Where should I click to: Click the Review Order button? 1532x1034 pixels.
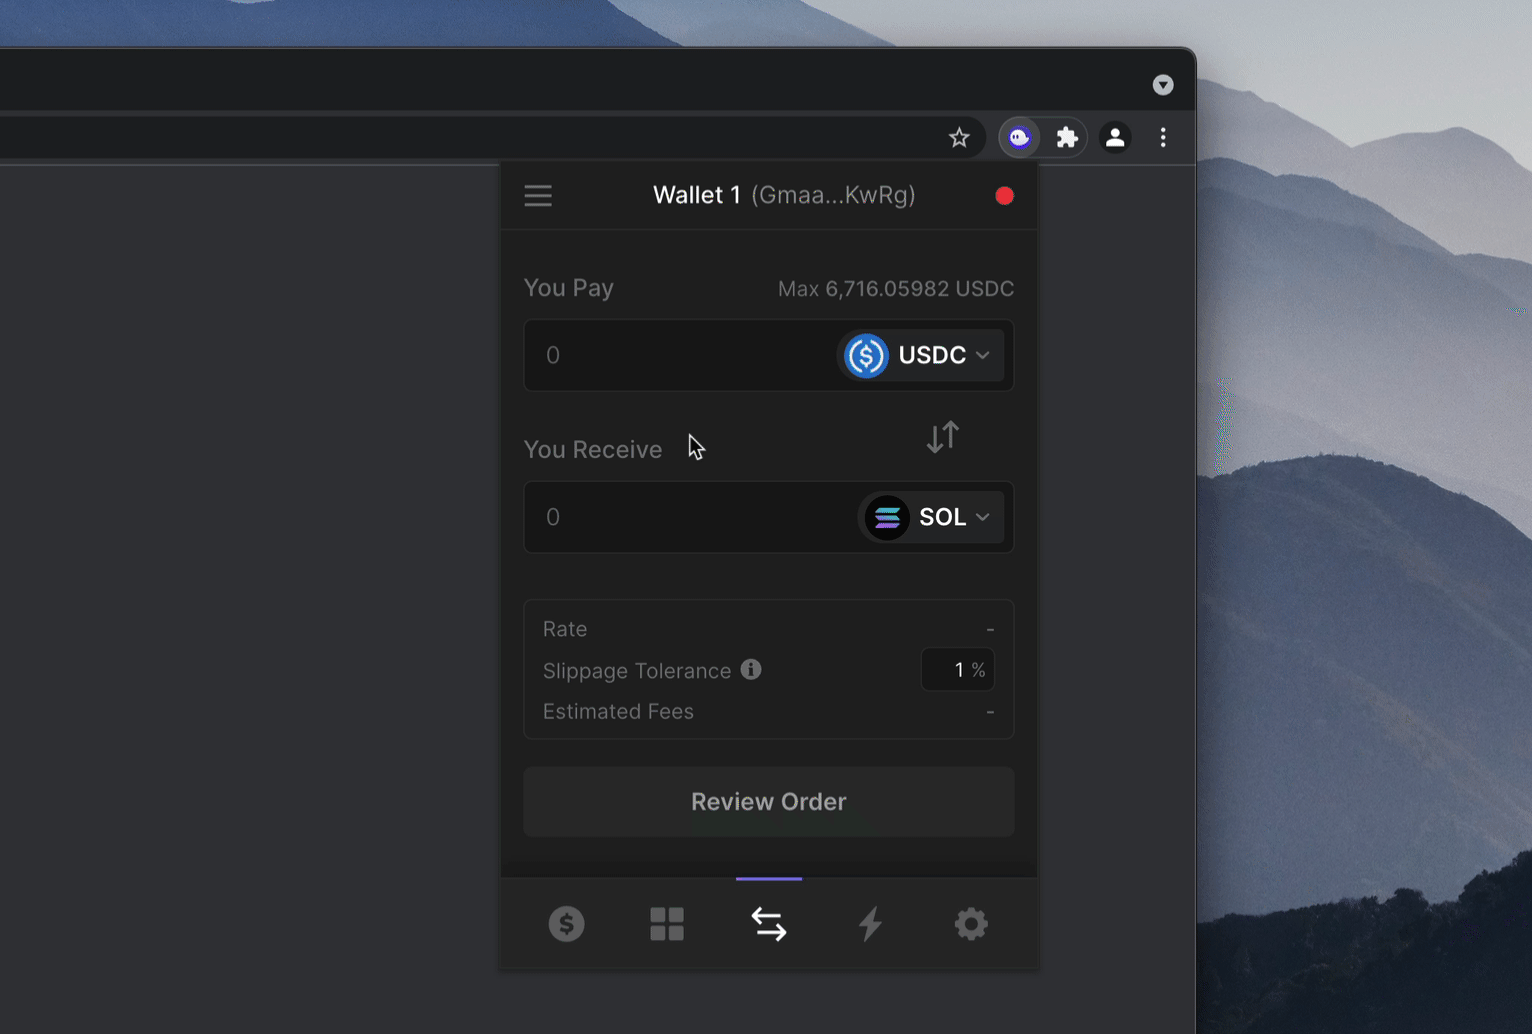point(768,802)
